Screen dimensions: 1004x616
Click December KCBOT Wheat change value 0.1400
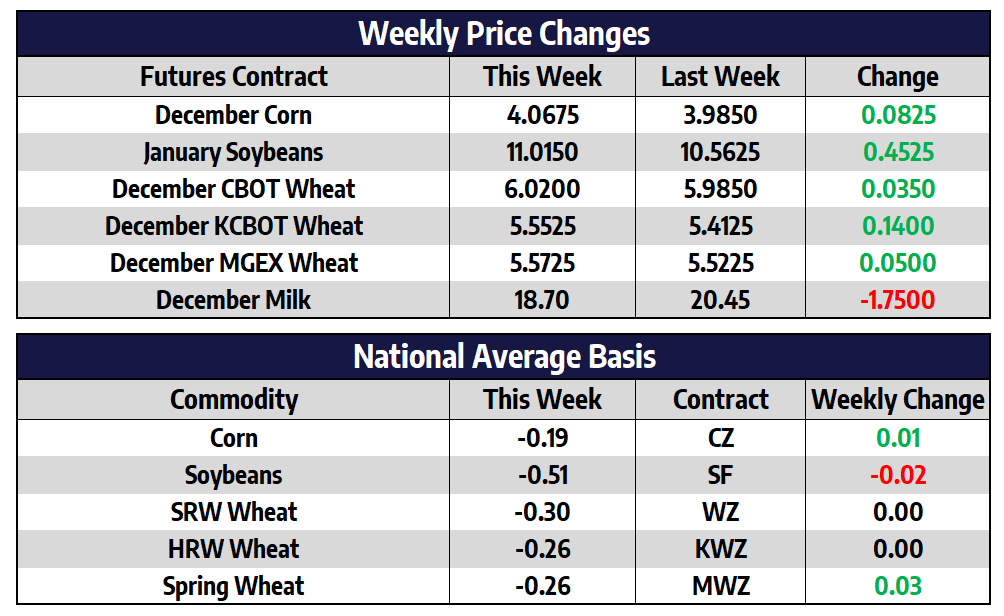pos(897,226)
